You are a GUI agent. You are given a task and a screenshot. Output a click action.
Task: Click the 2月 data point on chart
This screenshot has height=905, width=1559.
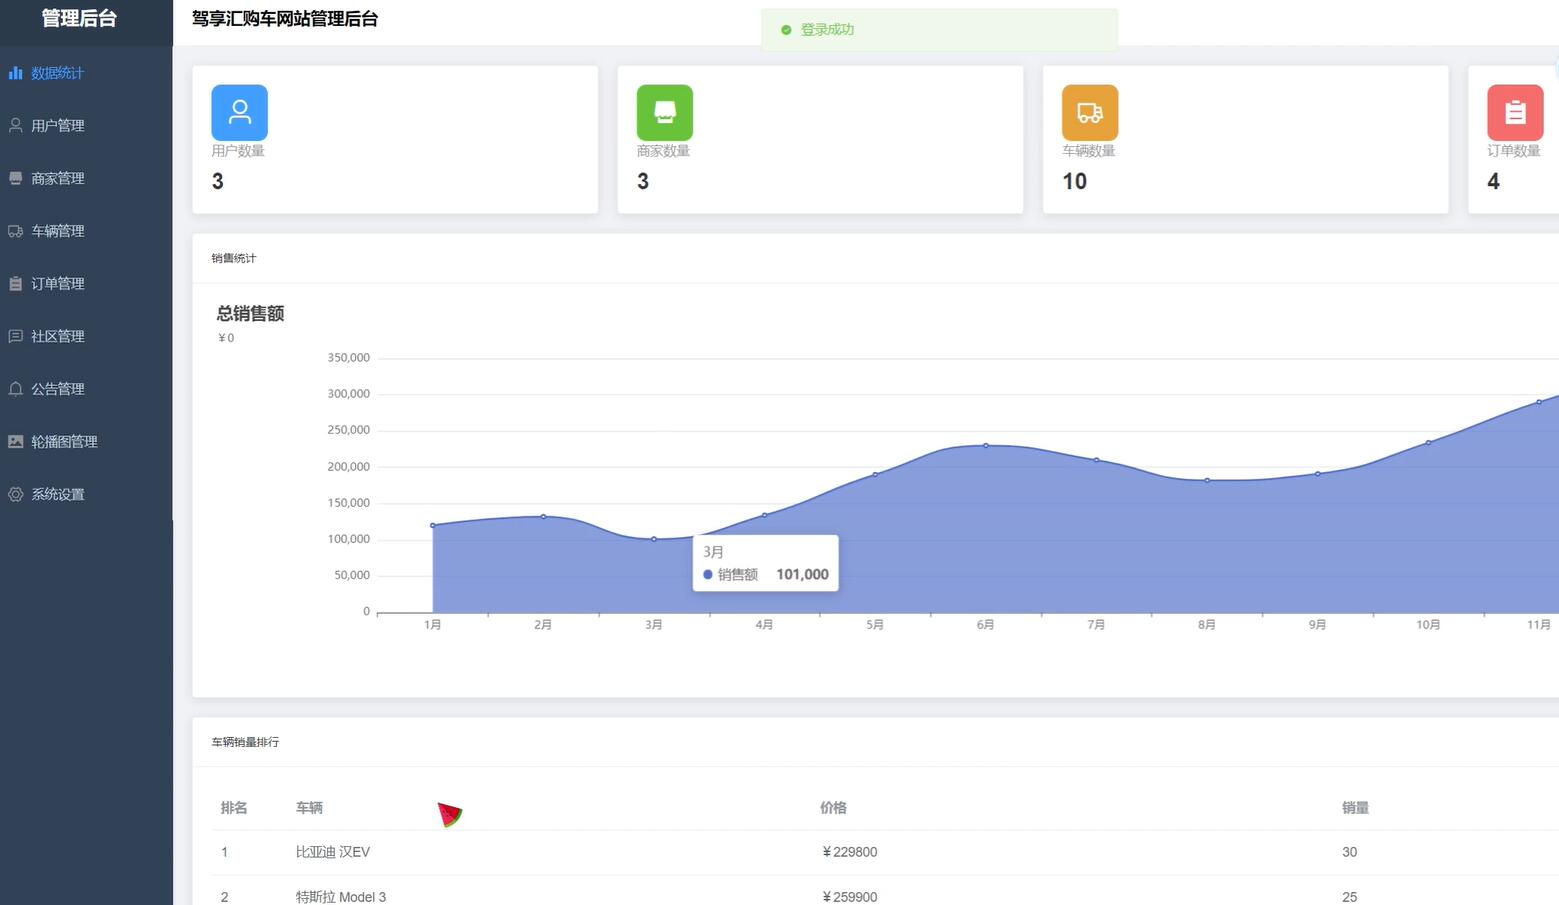coord(543,516)
